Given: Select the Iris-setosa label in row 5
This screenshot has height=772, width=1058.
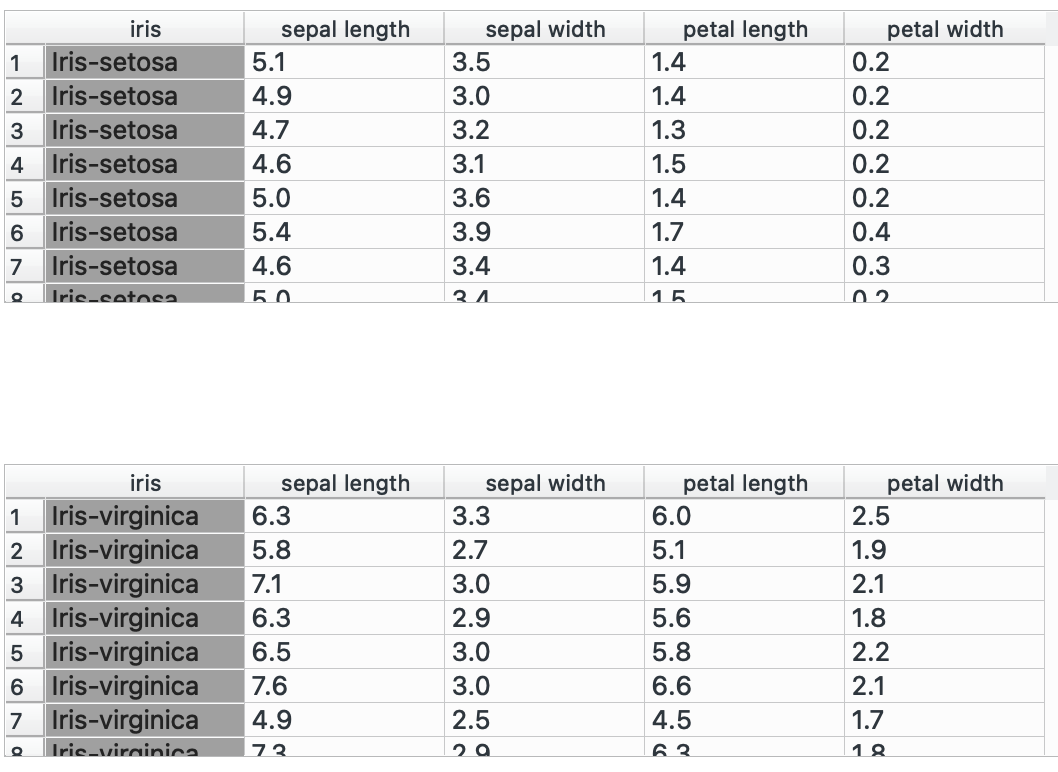Looking at the screenshot, I should pos(145,199).
